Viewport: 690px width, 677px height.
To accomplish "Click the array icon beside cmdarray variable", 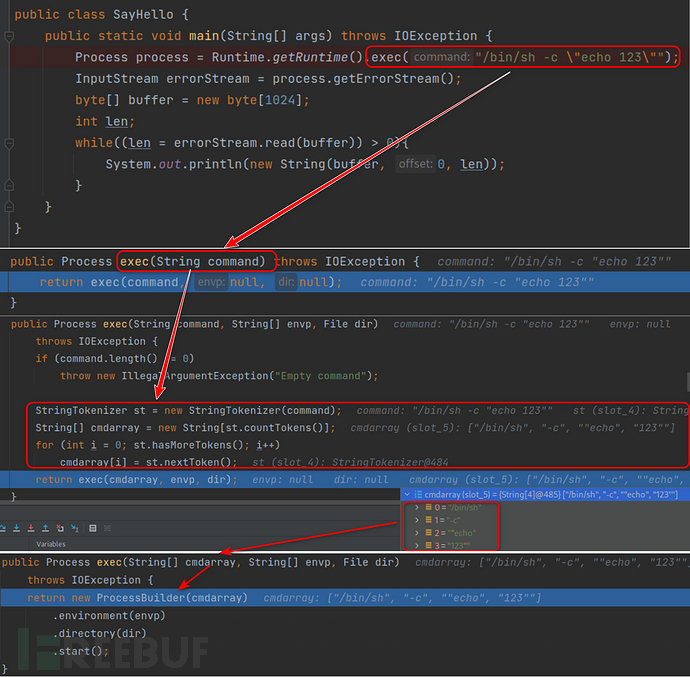I will (418, 495).
